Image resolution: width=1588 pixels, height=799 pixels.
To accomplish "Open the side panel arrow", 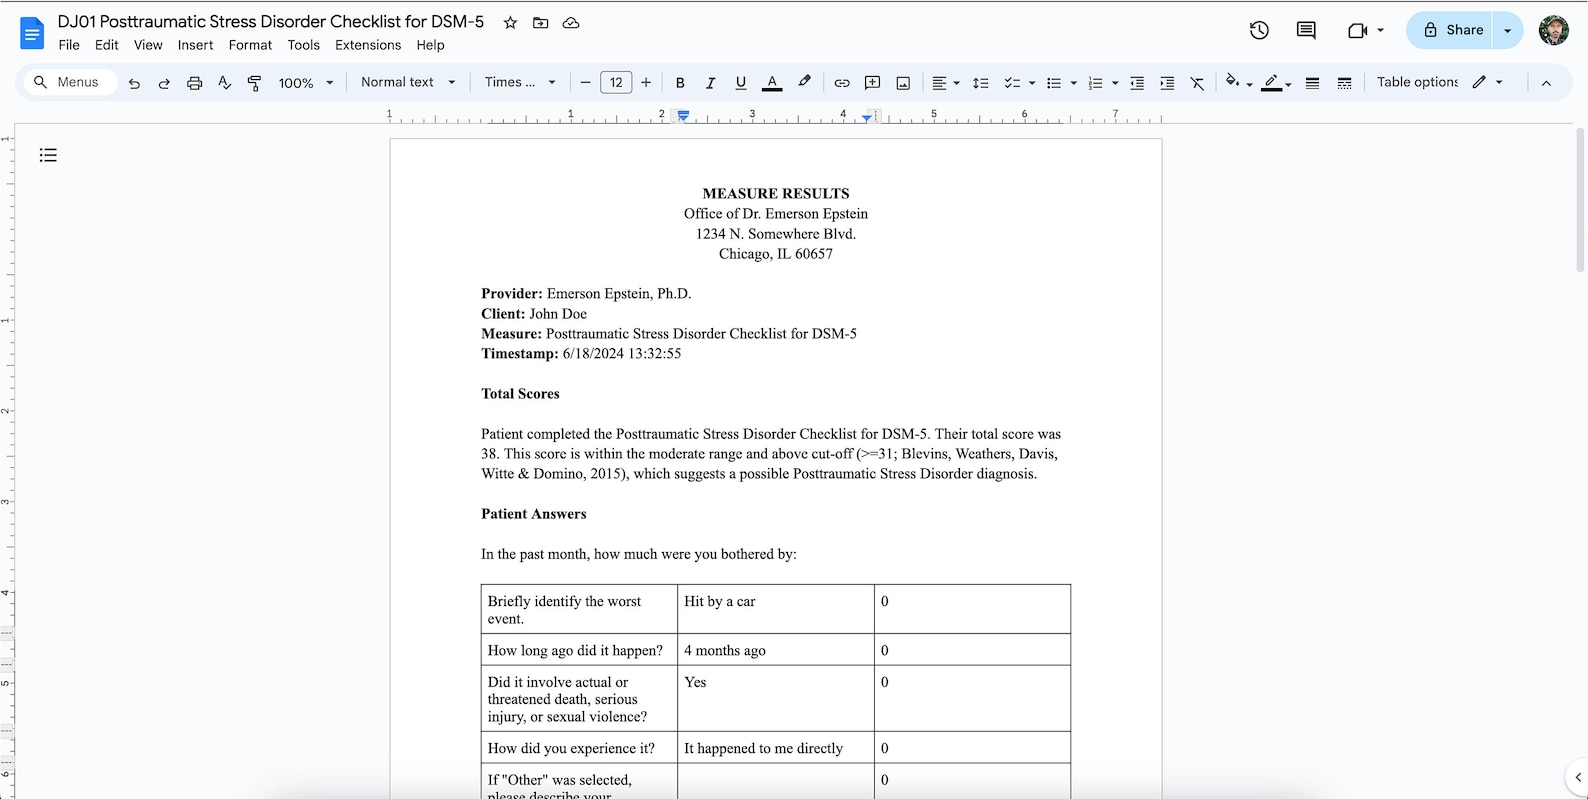I will coord(1577,777).
